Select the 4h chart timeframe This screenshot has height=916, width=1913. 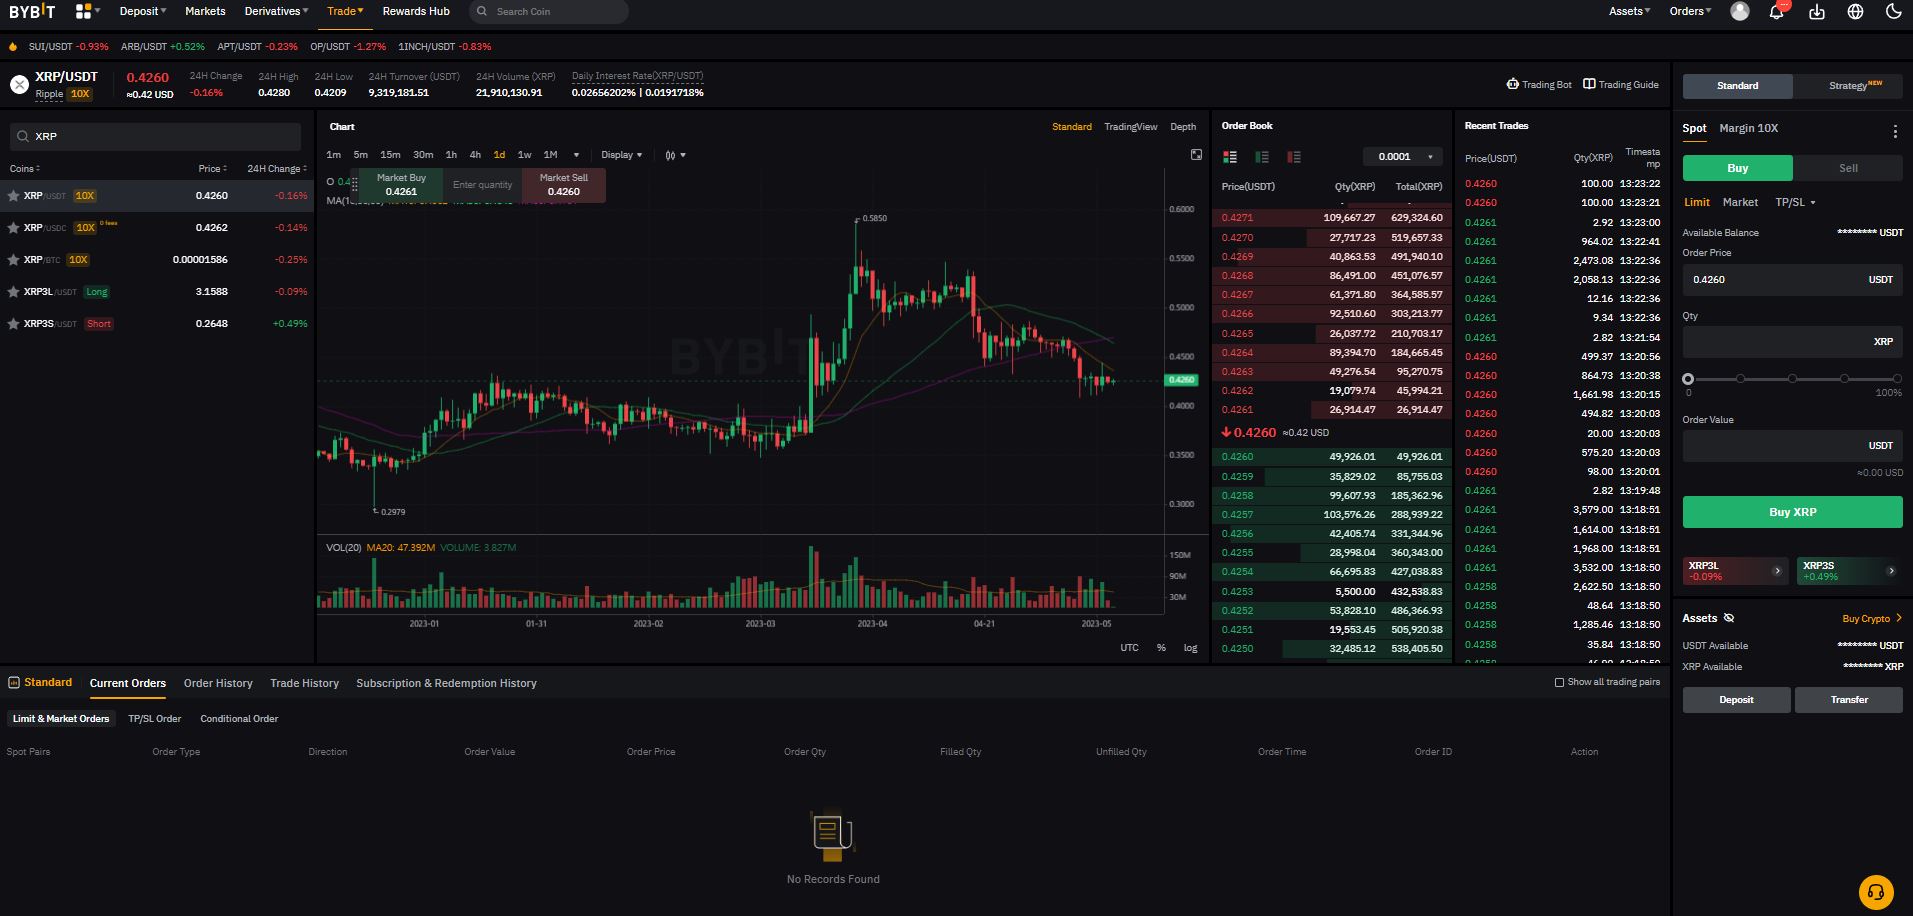coord(475,155)
